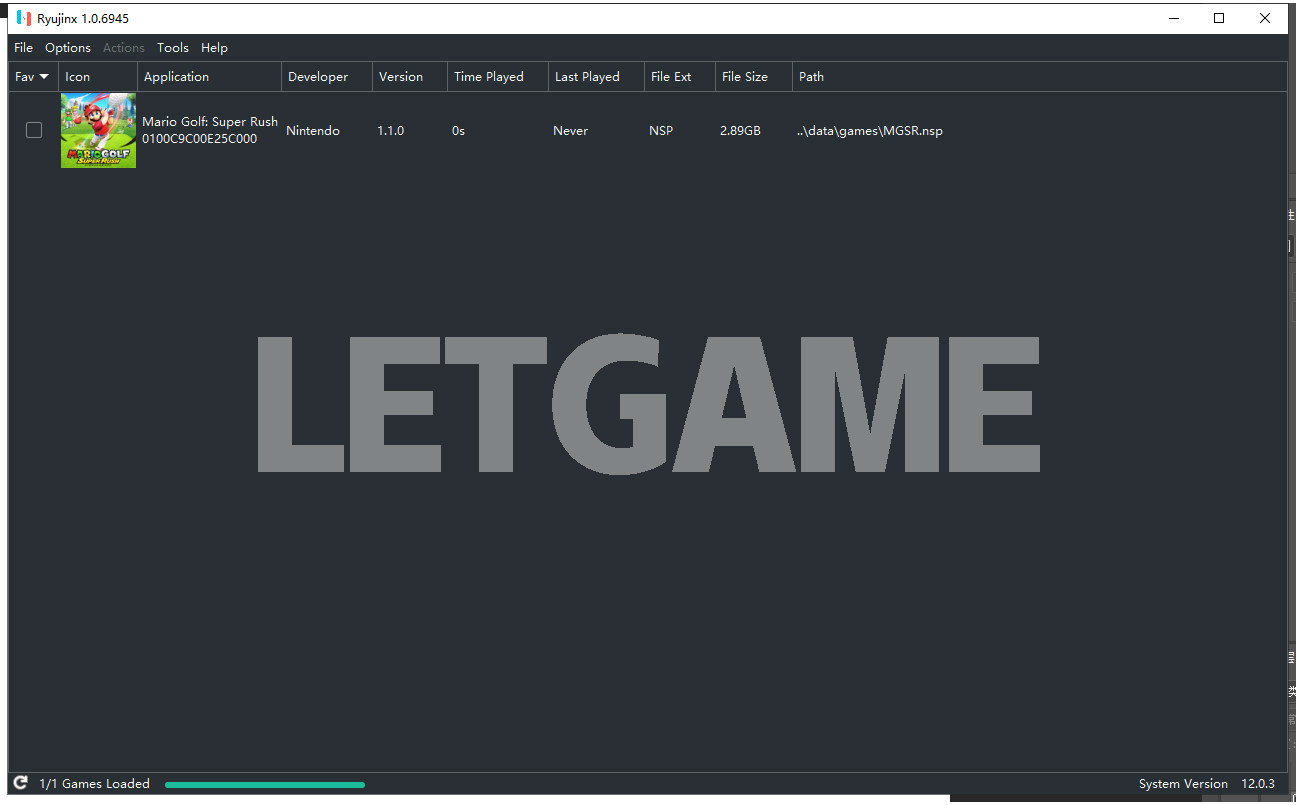Sort games by File Size header
Viewport: 1296px width, 805px height.
pos(745,77)
